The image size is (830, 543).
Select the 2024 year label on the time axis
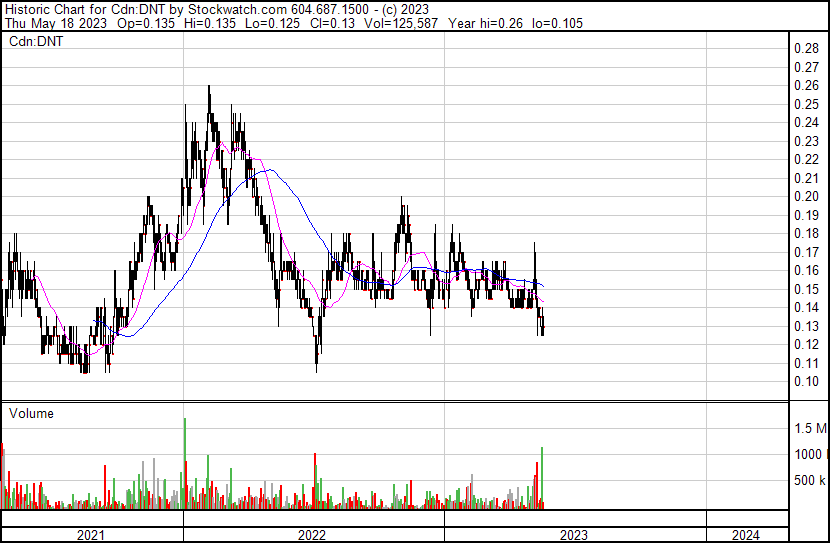(744, 535)
